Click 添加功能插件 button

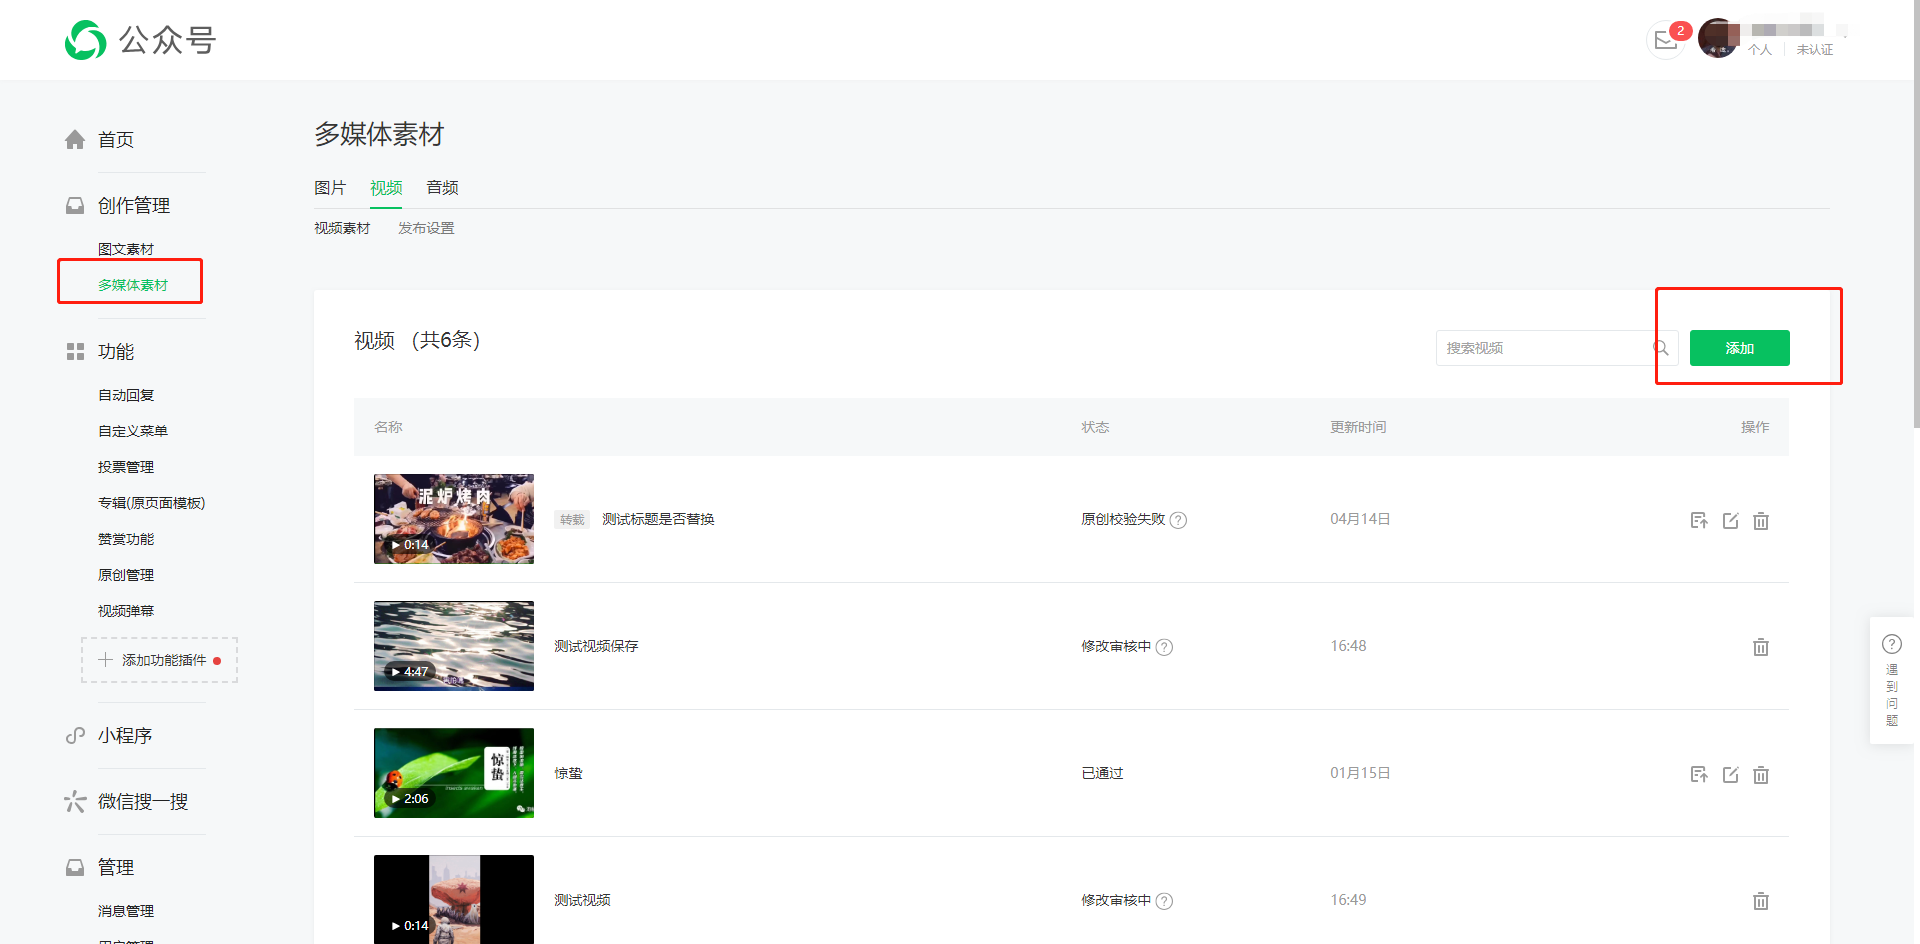[x=160, y=660]
